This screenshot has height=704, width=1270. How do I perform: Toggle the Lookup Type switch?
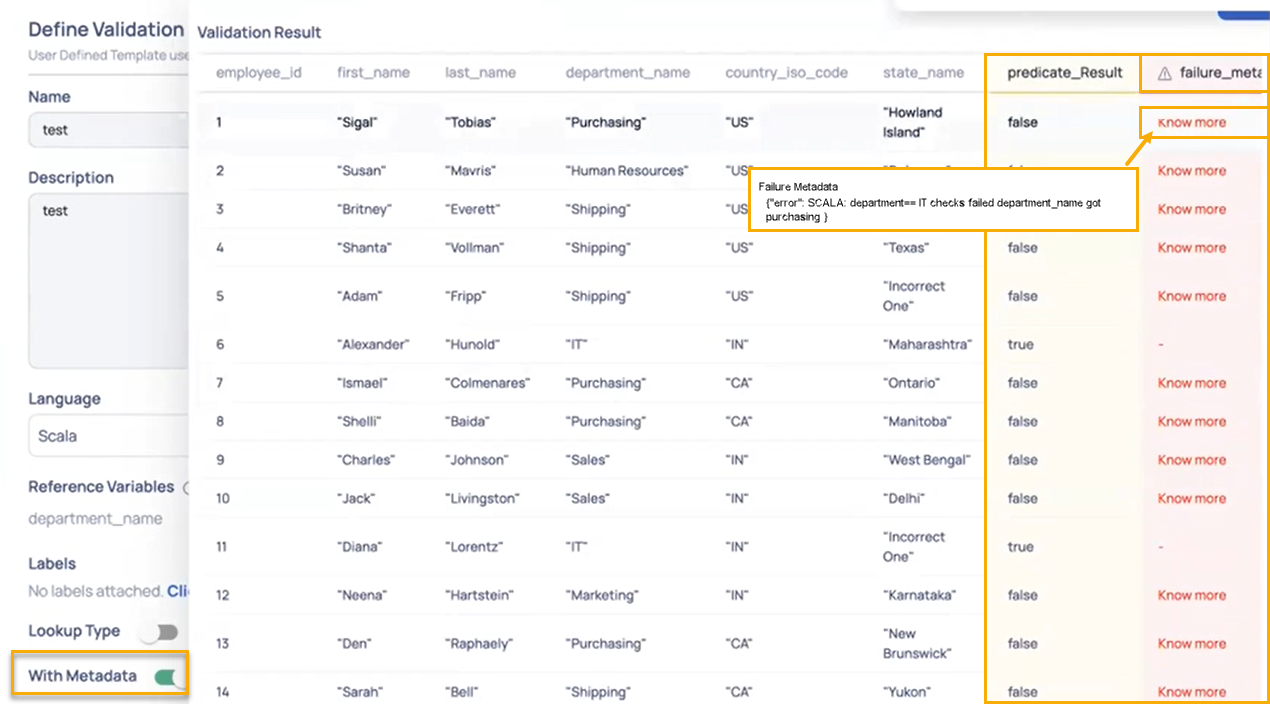(x=160, y=632)
